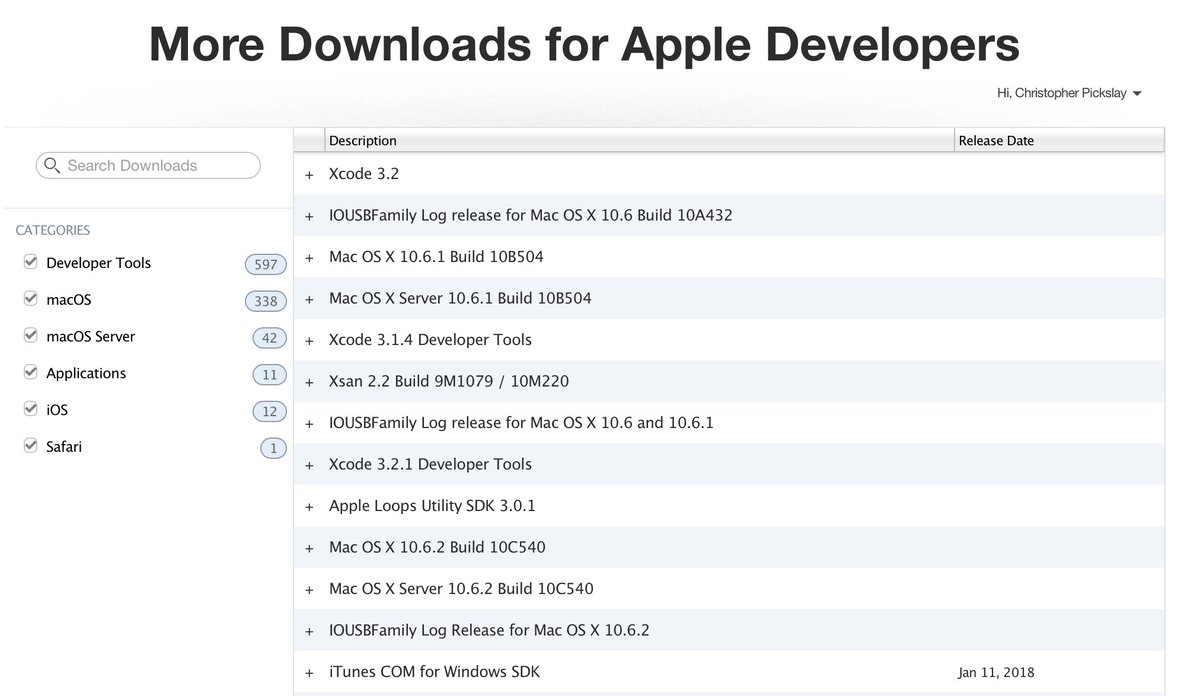Click the magnifier icon in Search Downloads
Image resolution: width=1200 pixels, height=696 pixels.
[x=52, y=166]
